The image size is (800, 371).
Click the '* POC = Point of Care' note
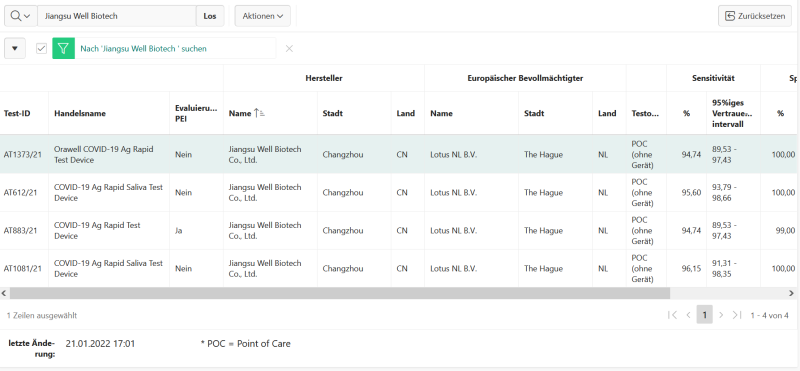pyautogui.click(x=245, y=343)
